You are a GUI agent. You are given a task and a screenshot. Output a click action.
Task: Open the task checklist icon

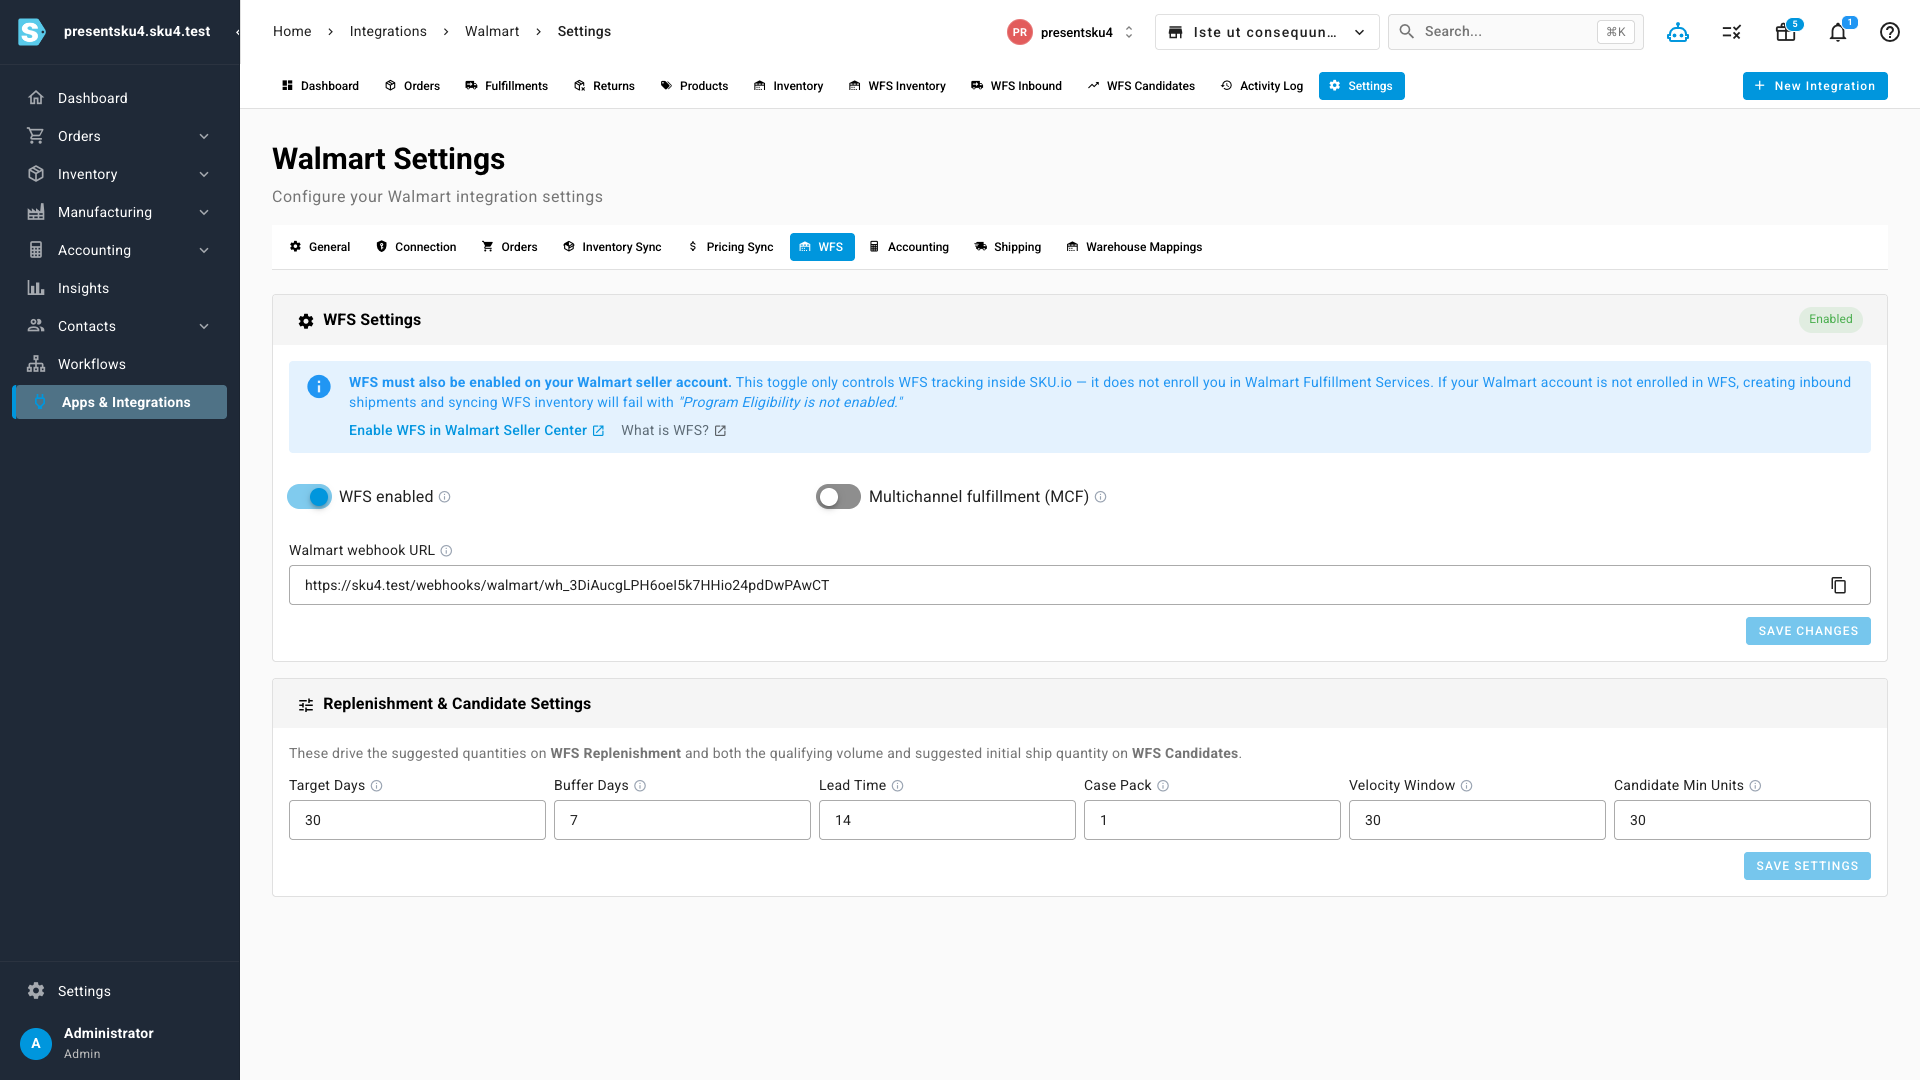[1732, 32]
